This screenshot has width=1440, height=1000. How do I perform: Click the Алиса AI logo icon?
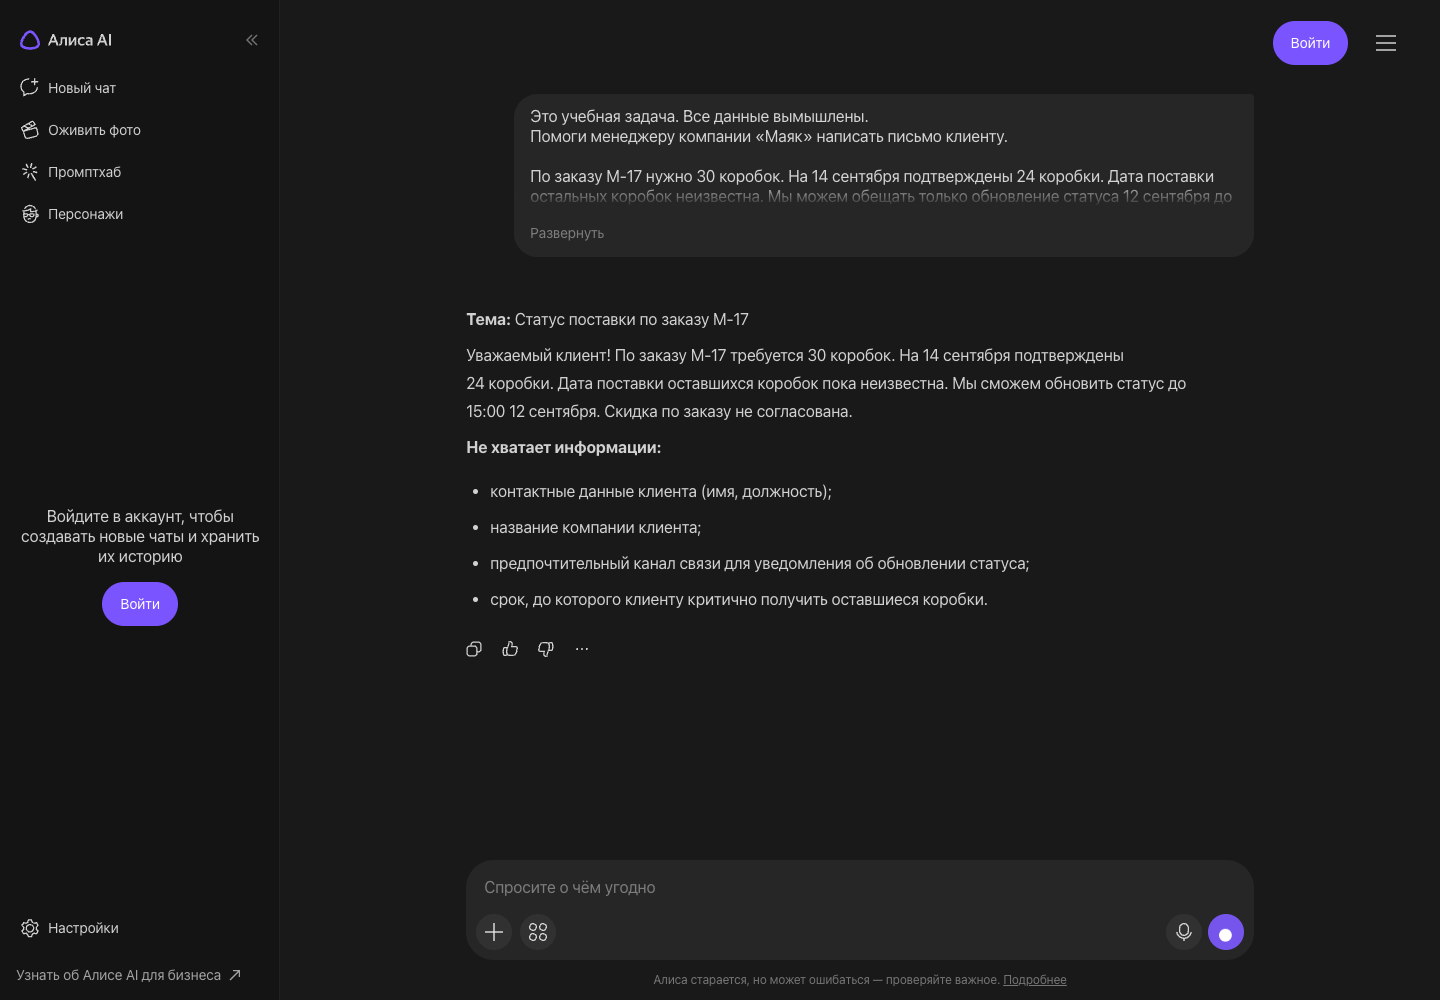coord(30,40)
